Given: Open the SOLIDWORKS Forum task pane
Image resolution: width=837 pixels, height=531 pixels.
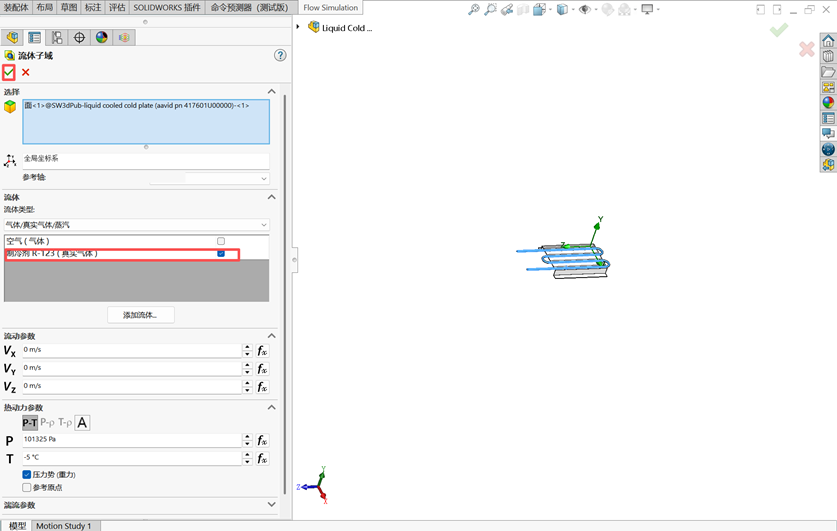Looking at the screenshot, I should pyautogui.click(x=828, y=133).
